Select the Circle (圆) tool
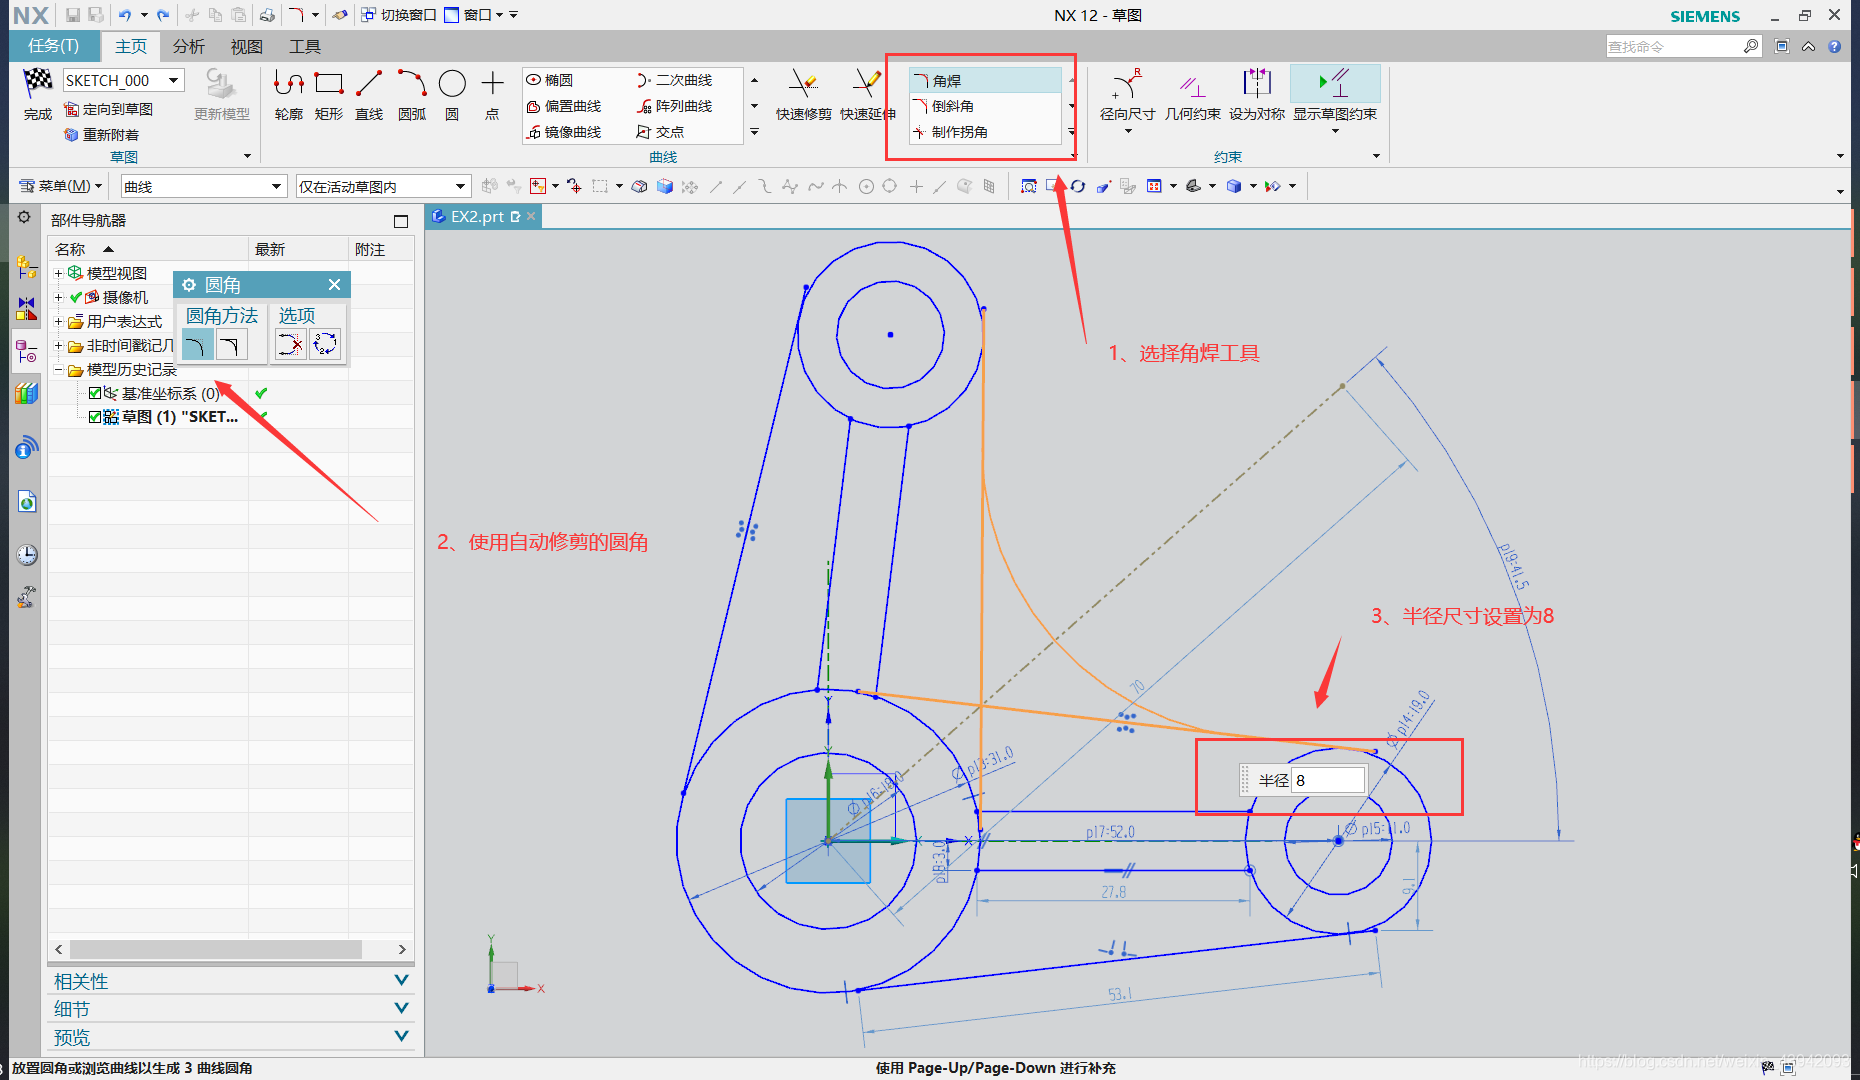This screenshot has height=1080, width=1860. 452,94
